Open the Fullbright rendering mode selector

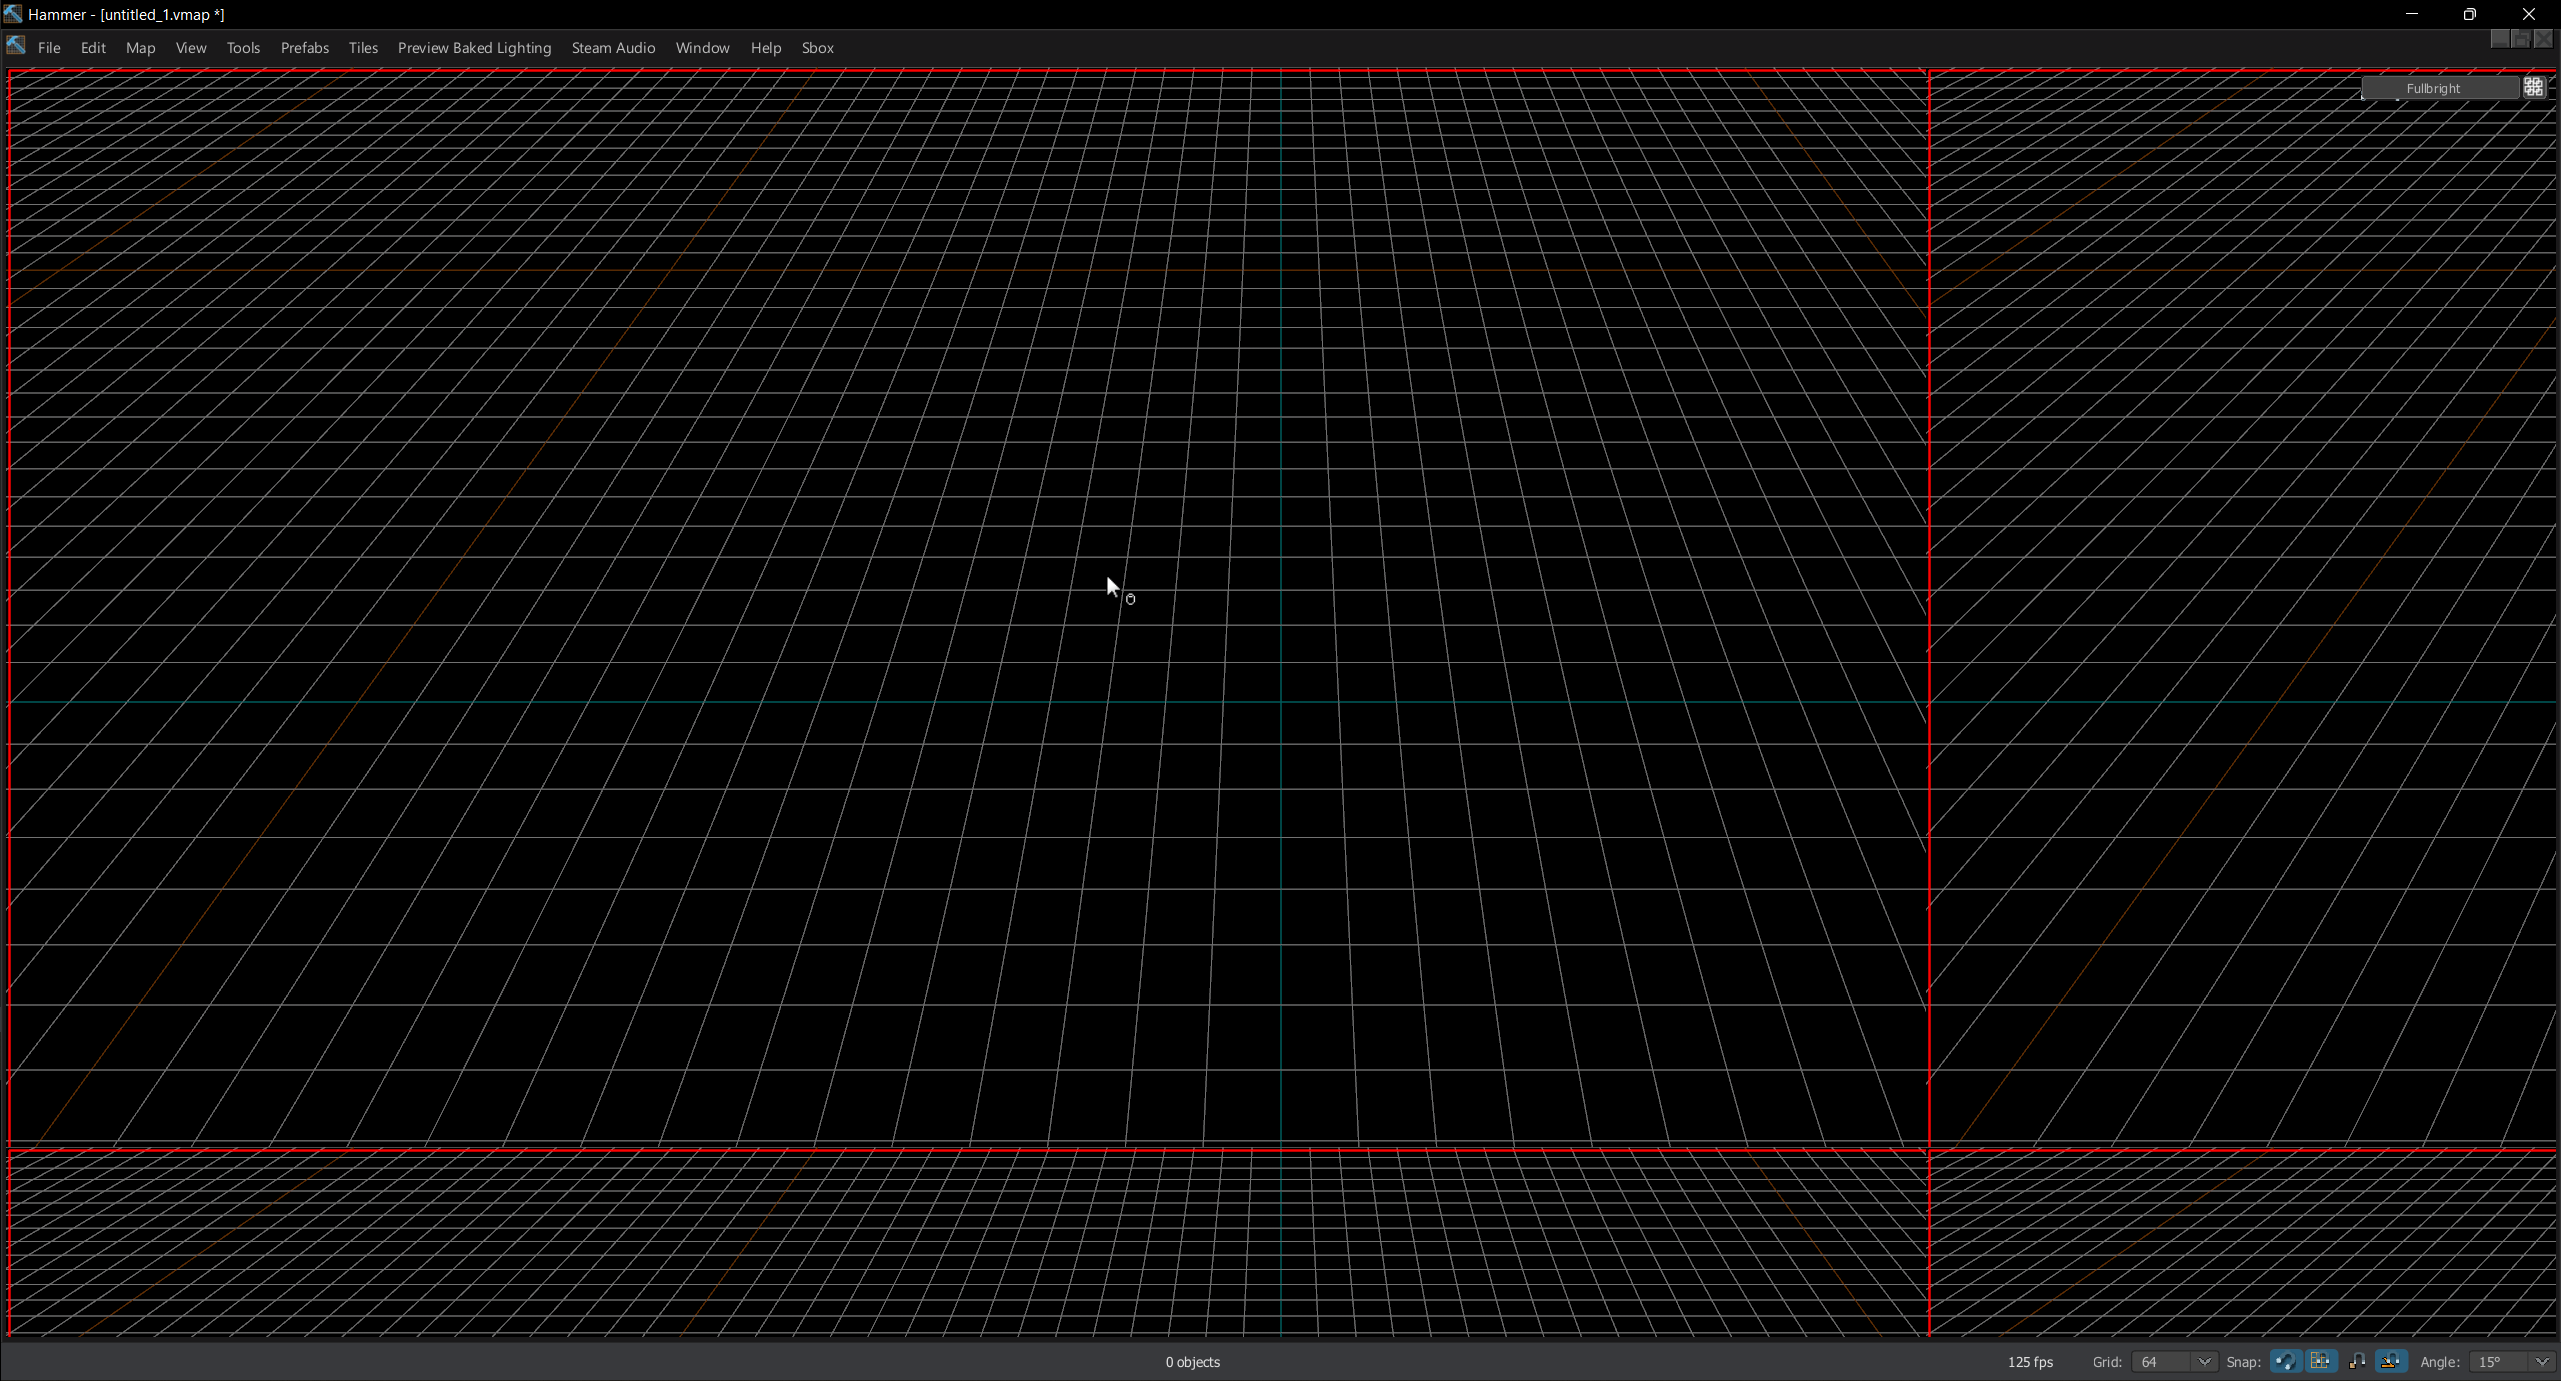tap(2435, 87)
